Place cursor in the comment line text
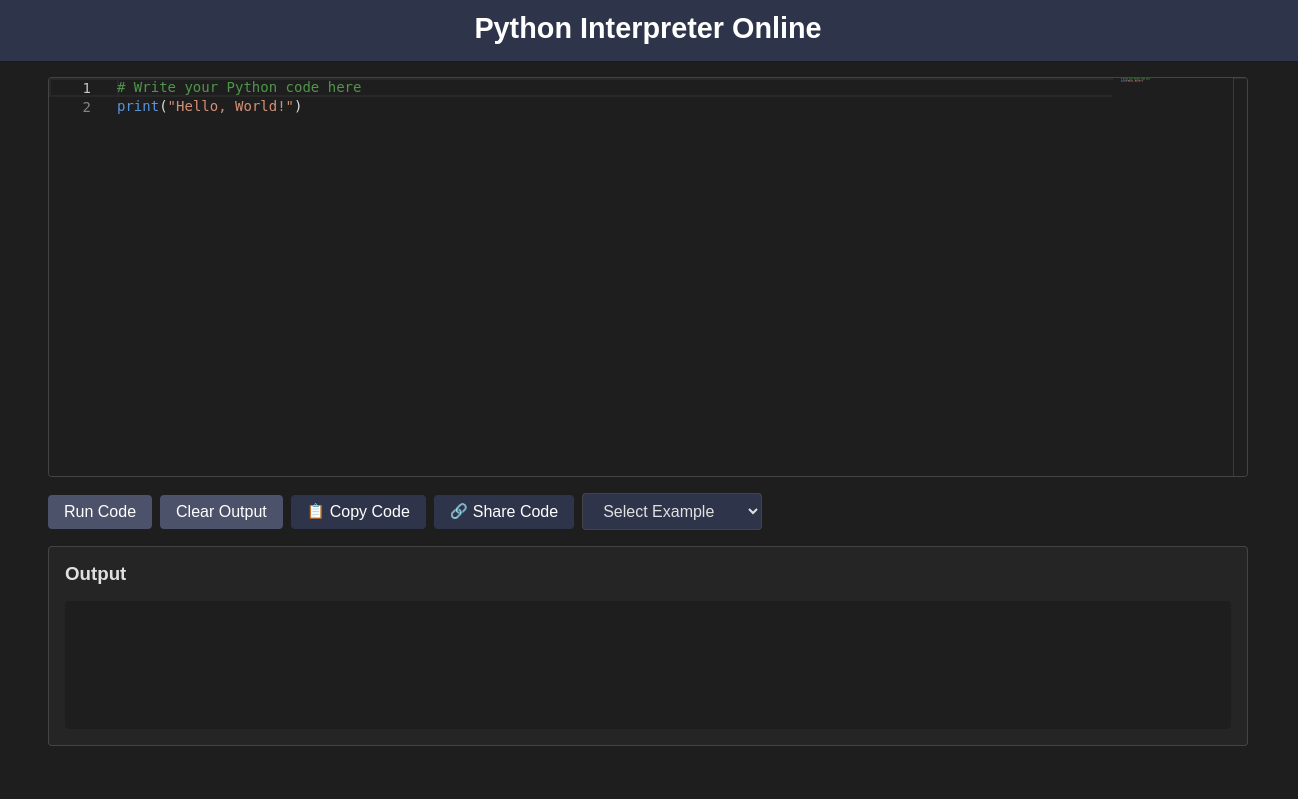 tap(239, 87)
